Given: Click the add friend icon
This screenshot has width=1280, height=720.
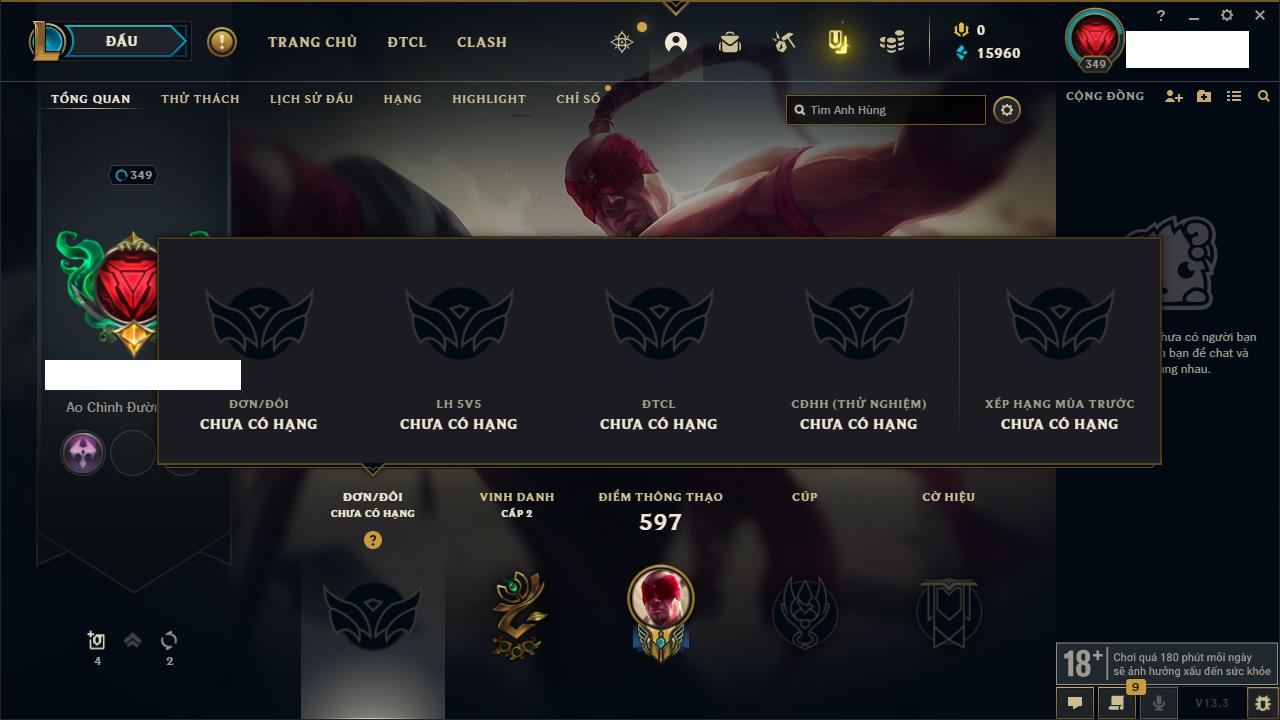Looking at the screenshot, I should pyautogui.click(x=1174, y=97).
